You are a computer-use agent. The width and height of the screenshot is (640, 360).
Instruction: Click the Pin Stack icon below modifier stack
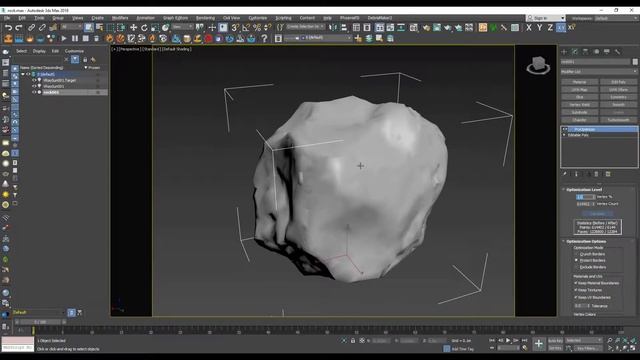[565, 174]
